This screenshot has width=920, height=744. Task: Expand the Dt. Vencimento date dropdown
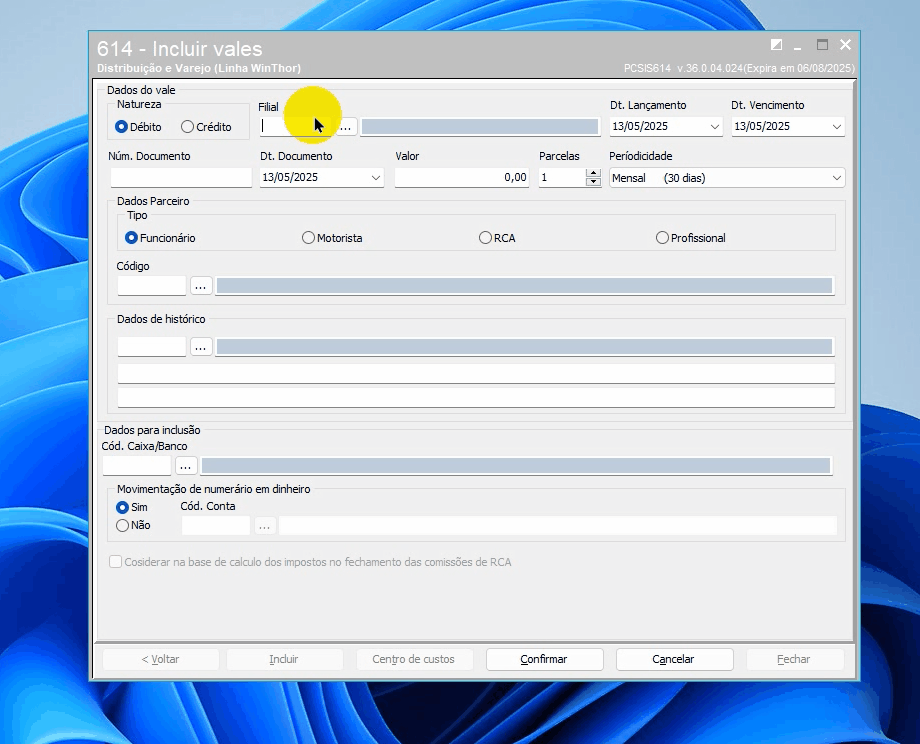coord(837,127)
